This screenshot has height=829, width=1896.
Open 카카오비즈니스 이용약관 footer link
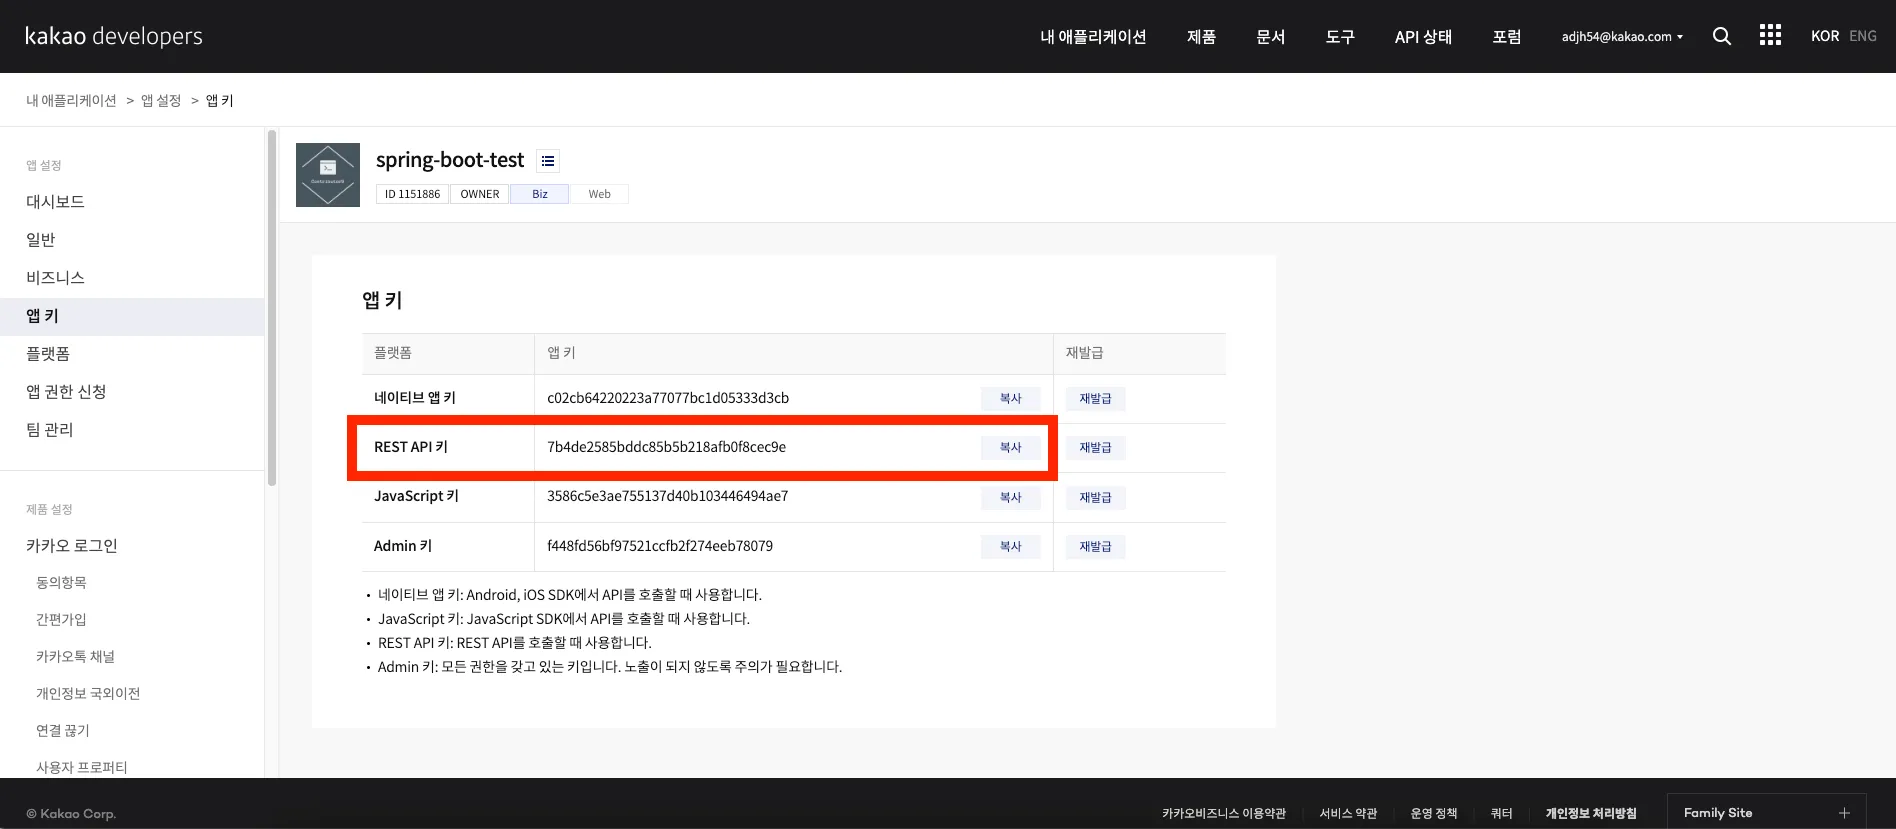coord(1224,813)
